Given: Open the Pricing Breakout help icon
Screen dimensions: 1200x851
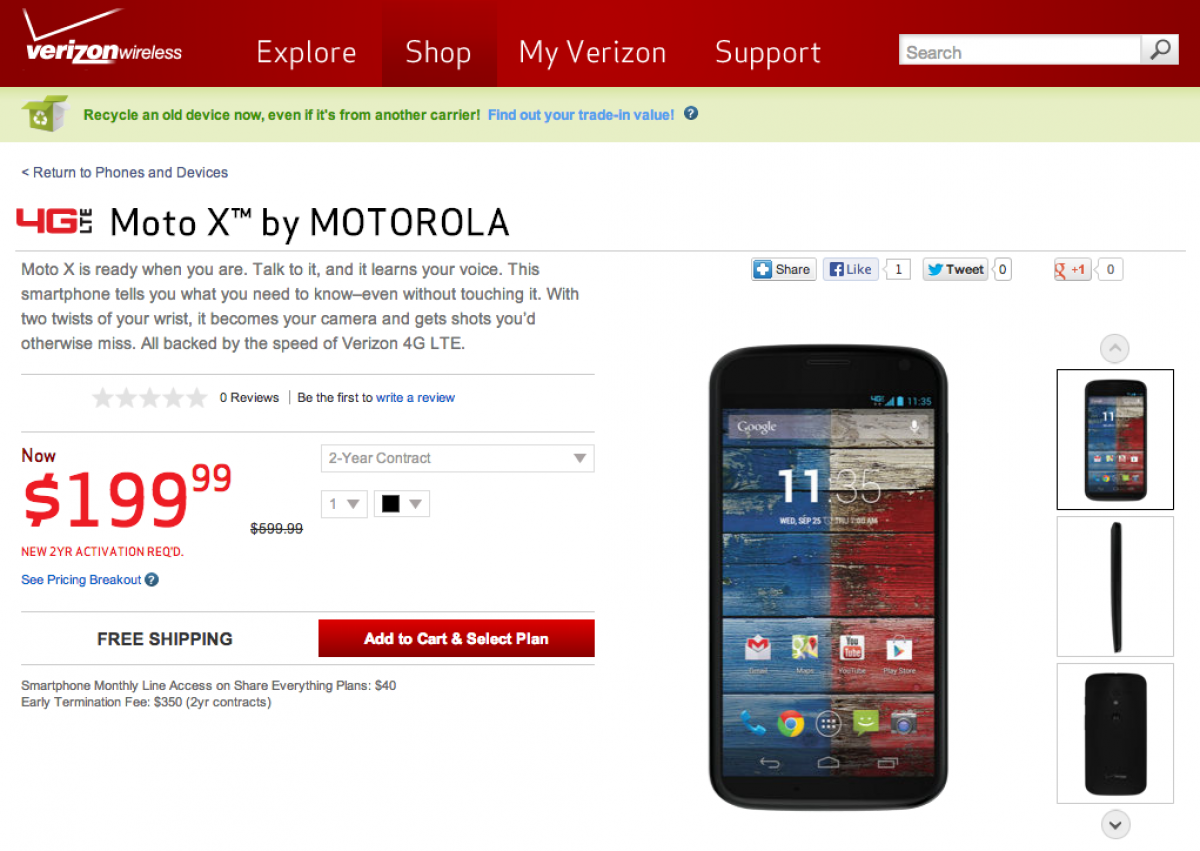Looking at the screenshot, I should tap(151, 580).
